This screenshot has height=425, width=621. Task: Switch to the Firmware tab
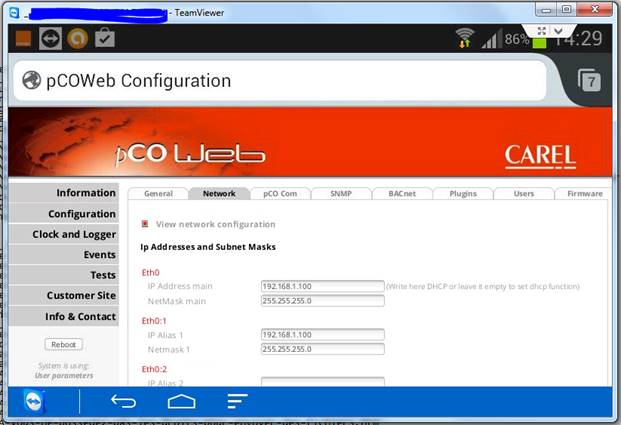point(585,194)
